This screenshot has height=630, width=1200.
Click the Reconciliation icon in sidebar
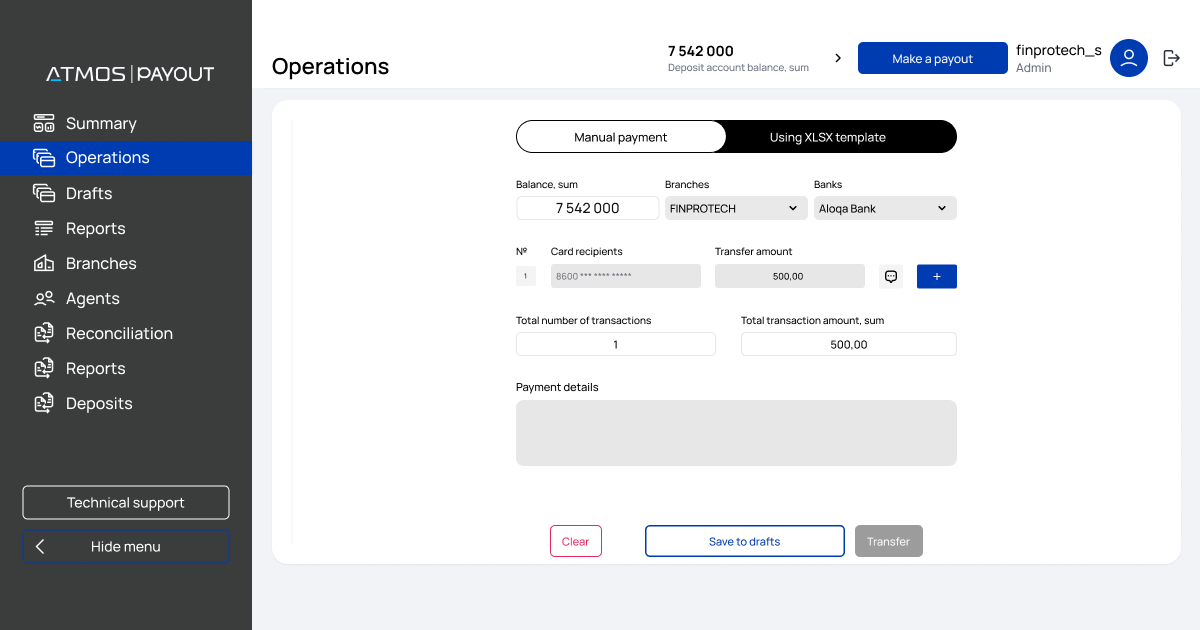pos(43,333)
